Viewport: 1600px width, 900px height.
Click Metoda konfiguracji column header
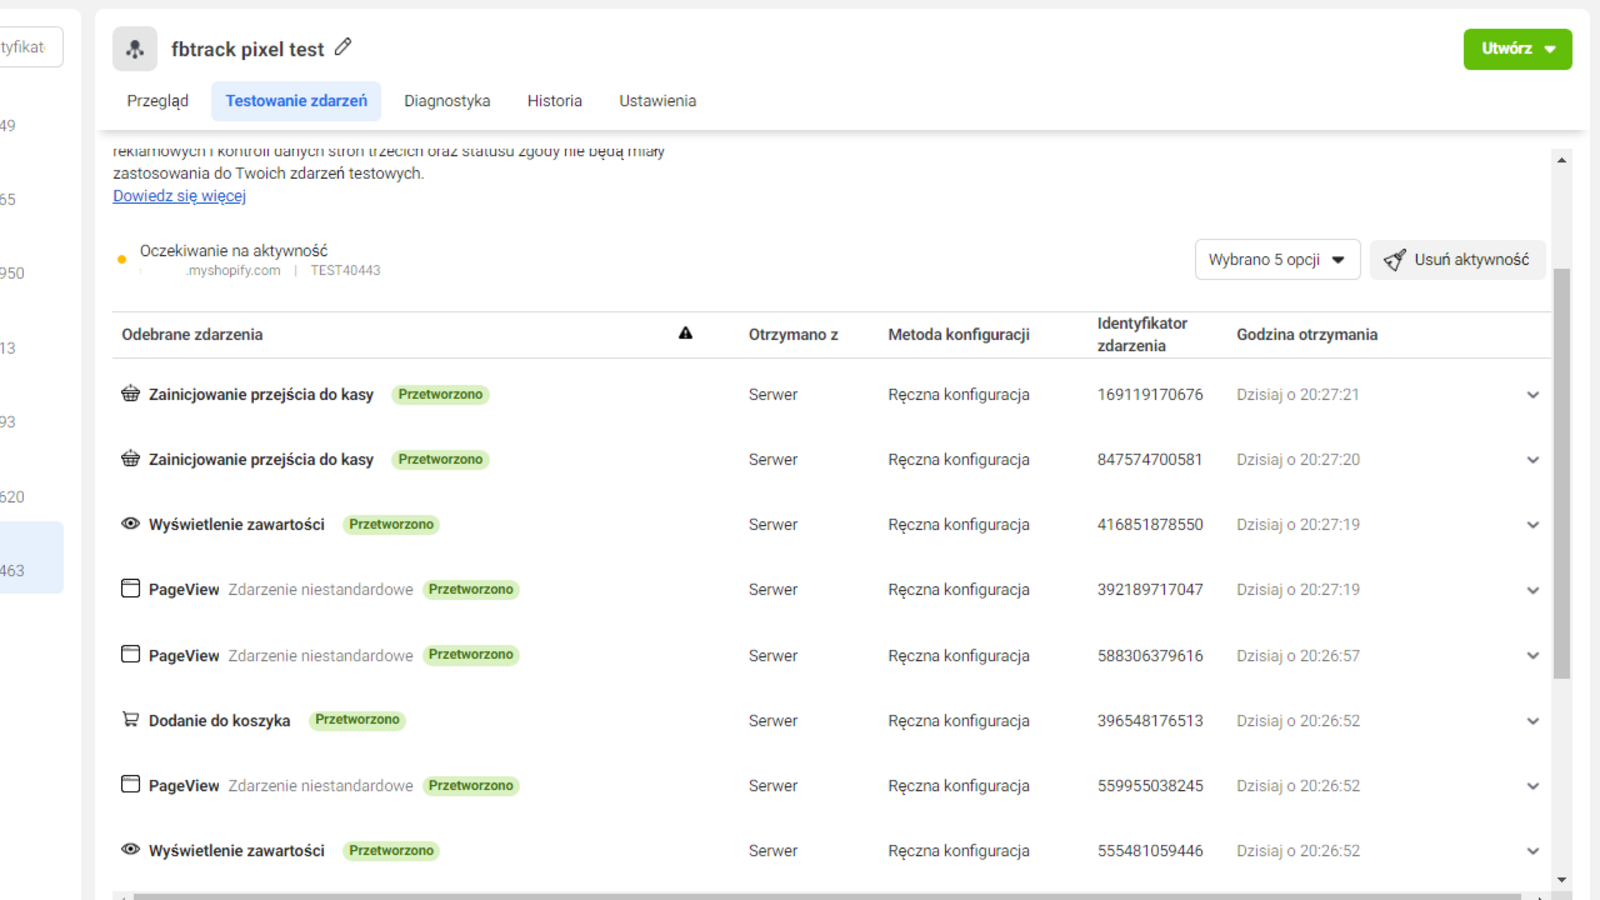click(958, 335)
